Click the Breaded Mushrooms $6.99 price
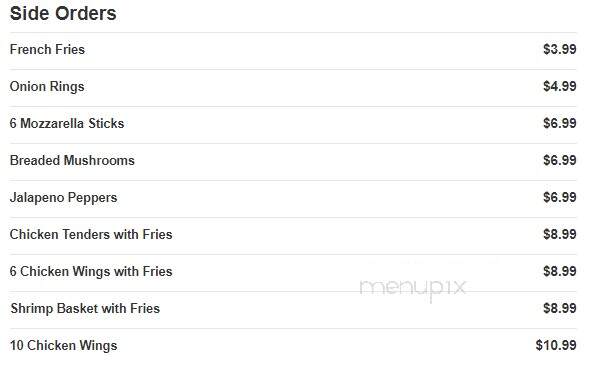The image size is (592, 370). 560,160
